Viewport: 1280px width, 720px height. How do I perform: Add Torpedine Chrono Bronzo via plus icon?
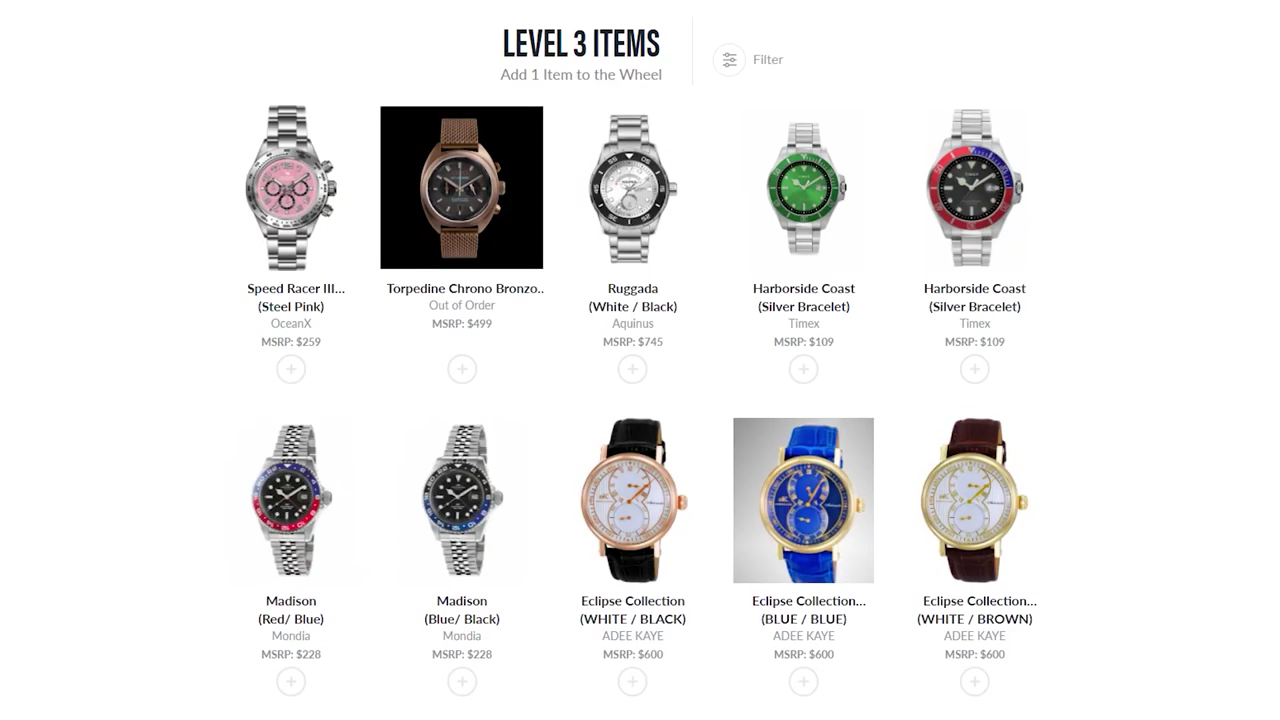(462, 369)
